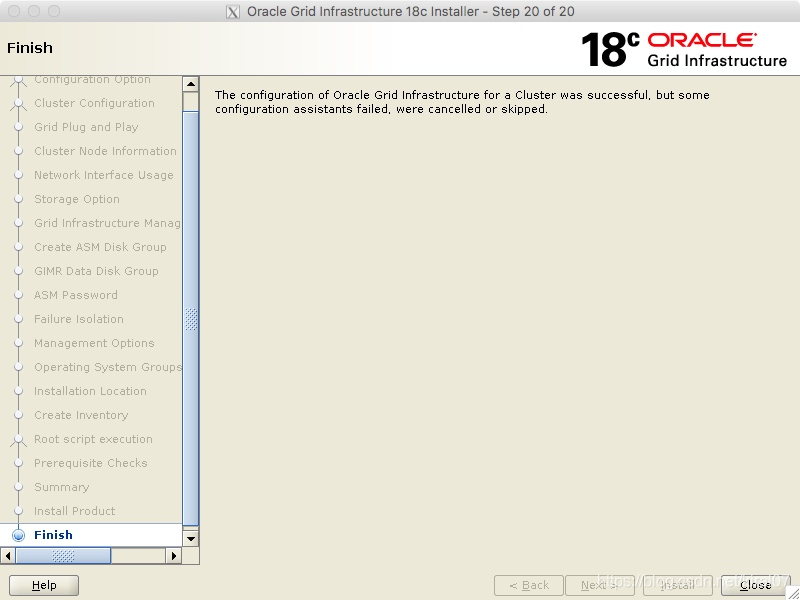Click the step bullet beside Install Product
The height and width of the screenshot is (600, 800).
tap(18, 511)
